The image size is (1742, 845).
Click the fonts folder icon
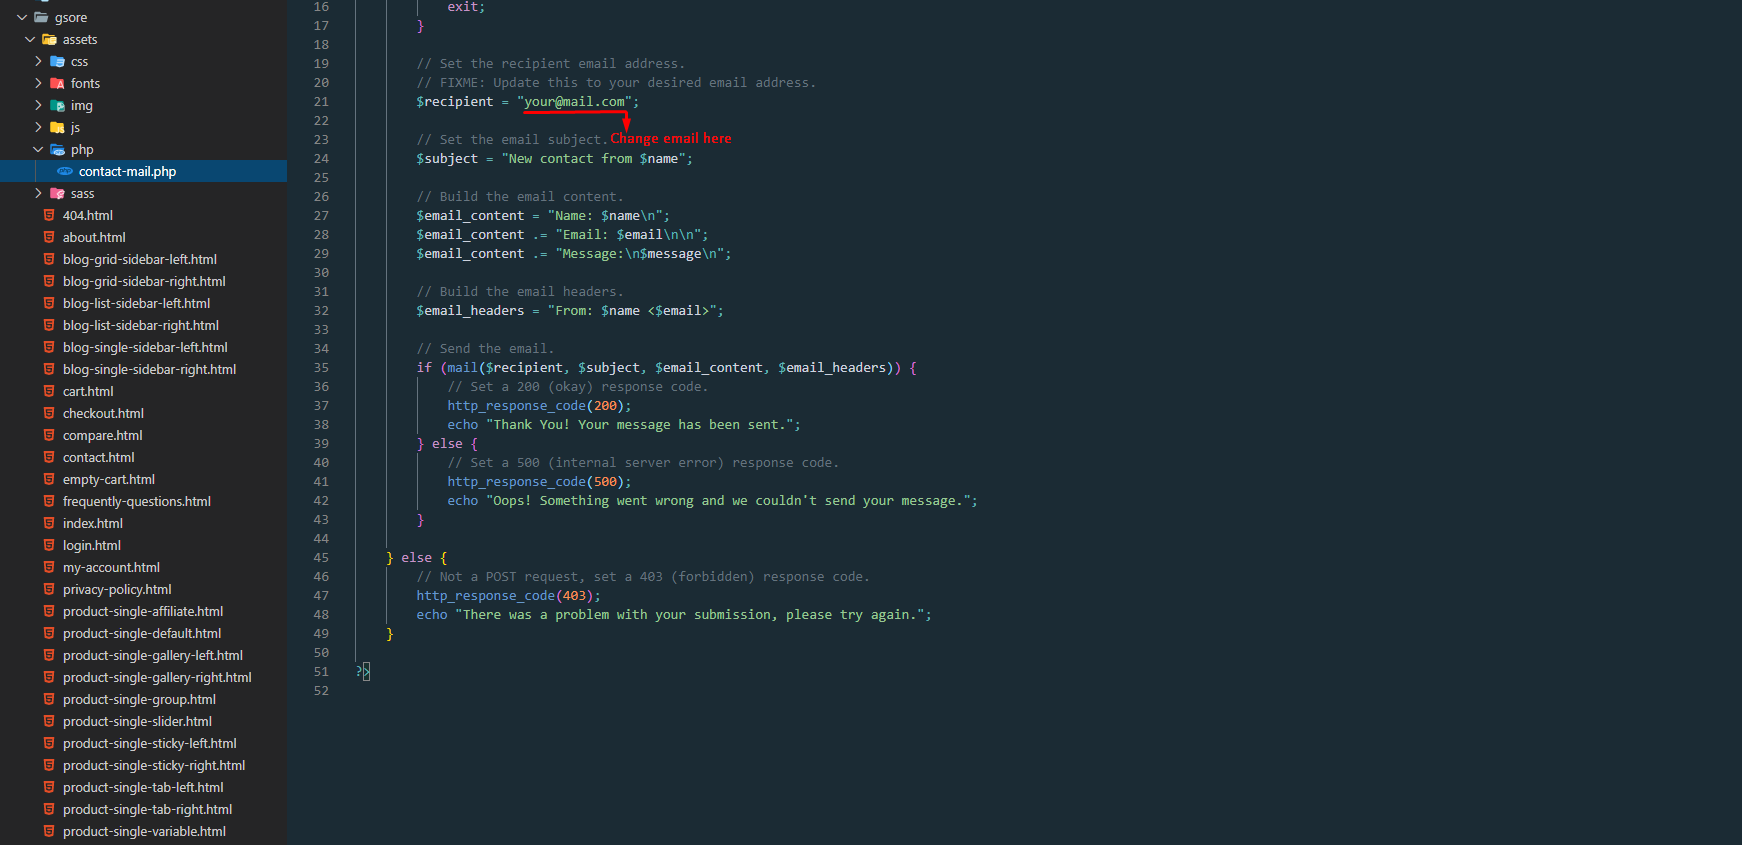58,84
